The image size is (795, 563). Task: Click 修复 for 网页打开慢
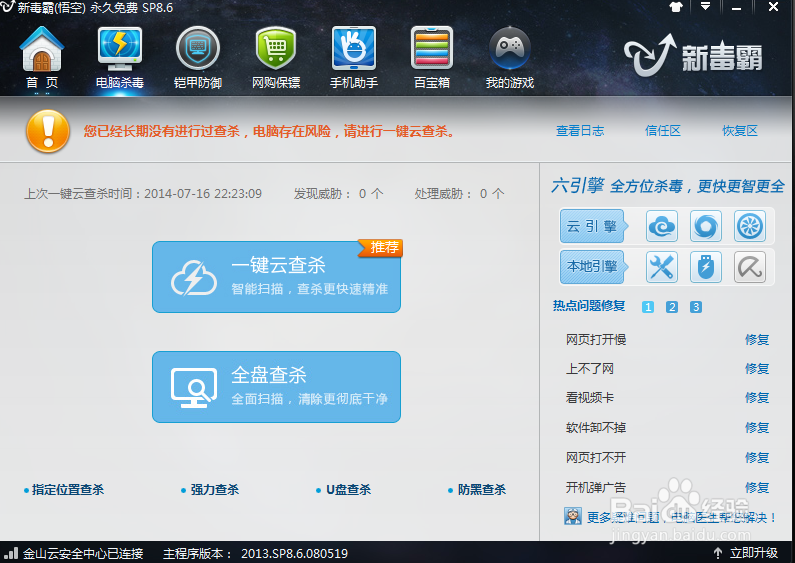coord(757,339)
